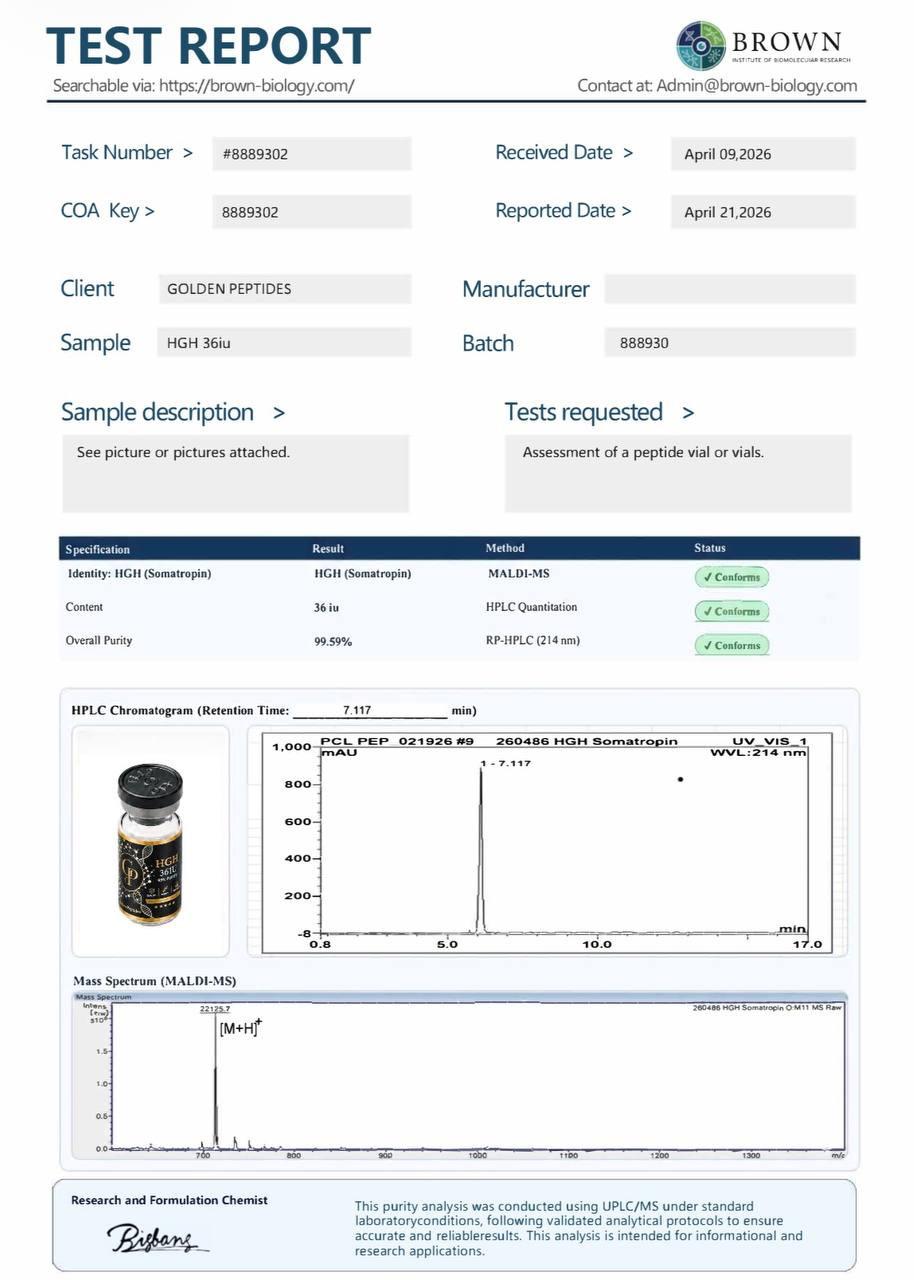Click the Tests requested text box

[678, 473]
